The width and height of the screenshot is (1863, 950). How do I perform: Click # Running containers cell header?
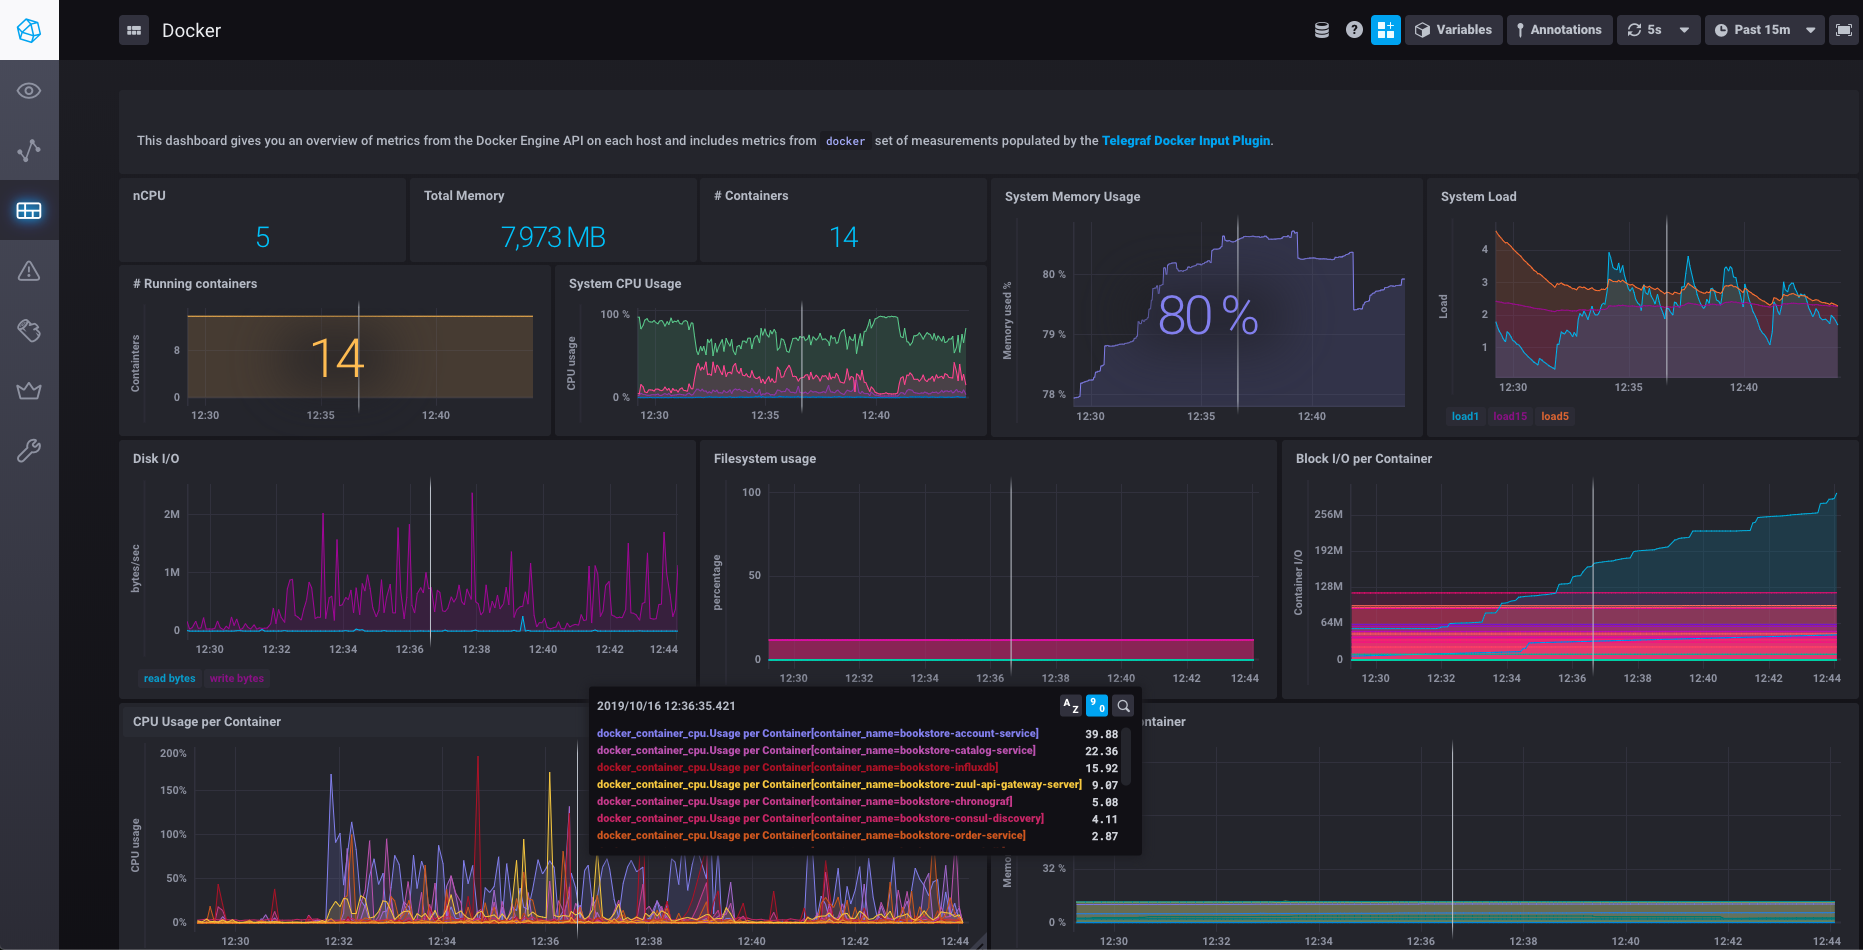(195, 284)
